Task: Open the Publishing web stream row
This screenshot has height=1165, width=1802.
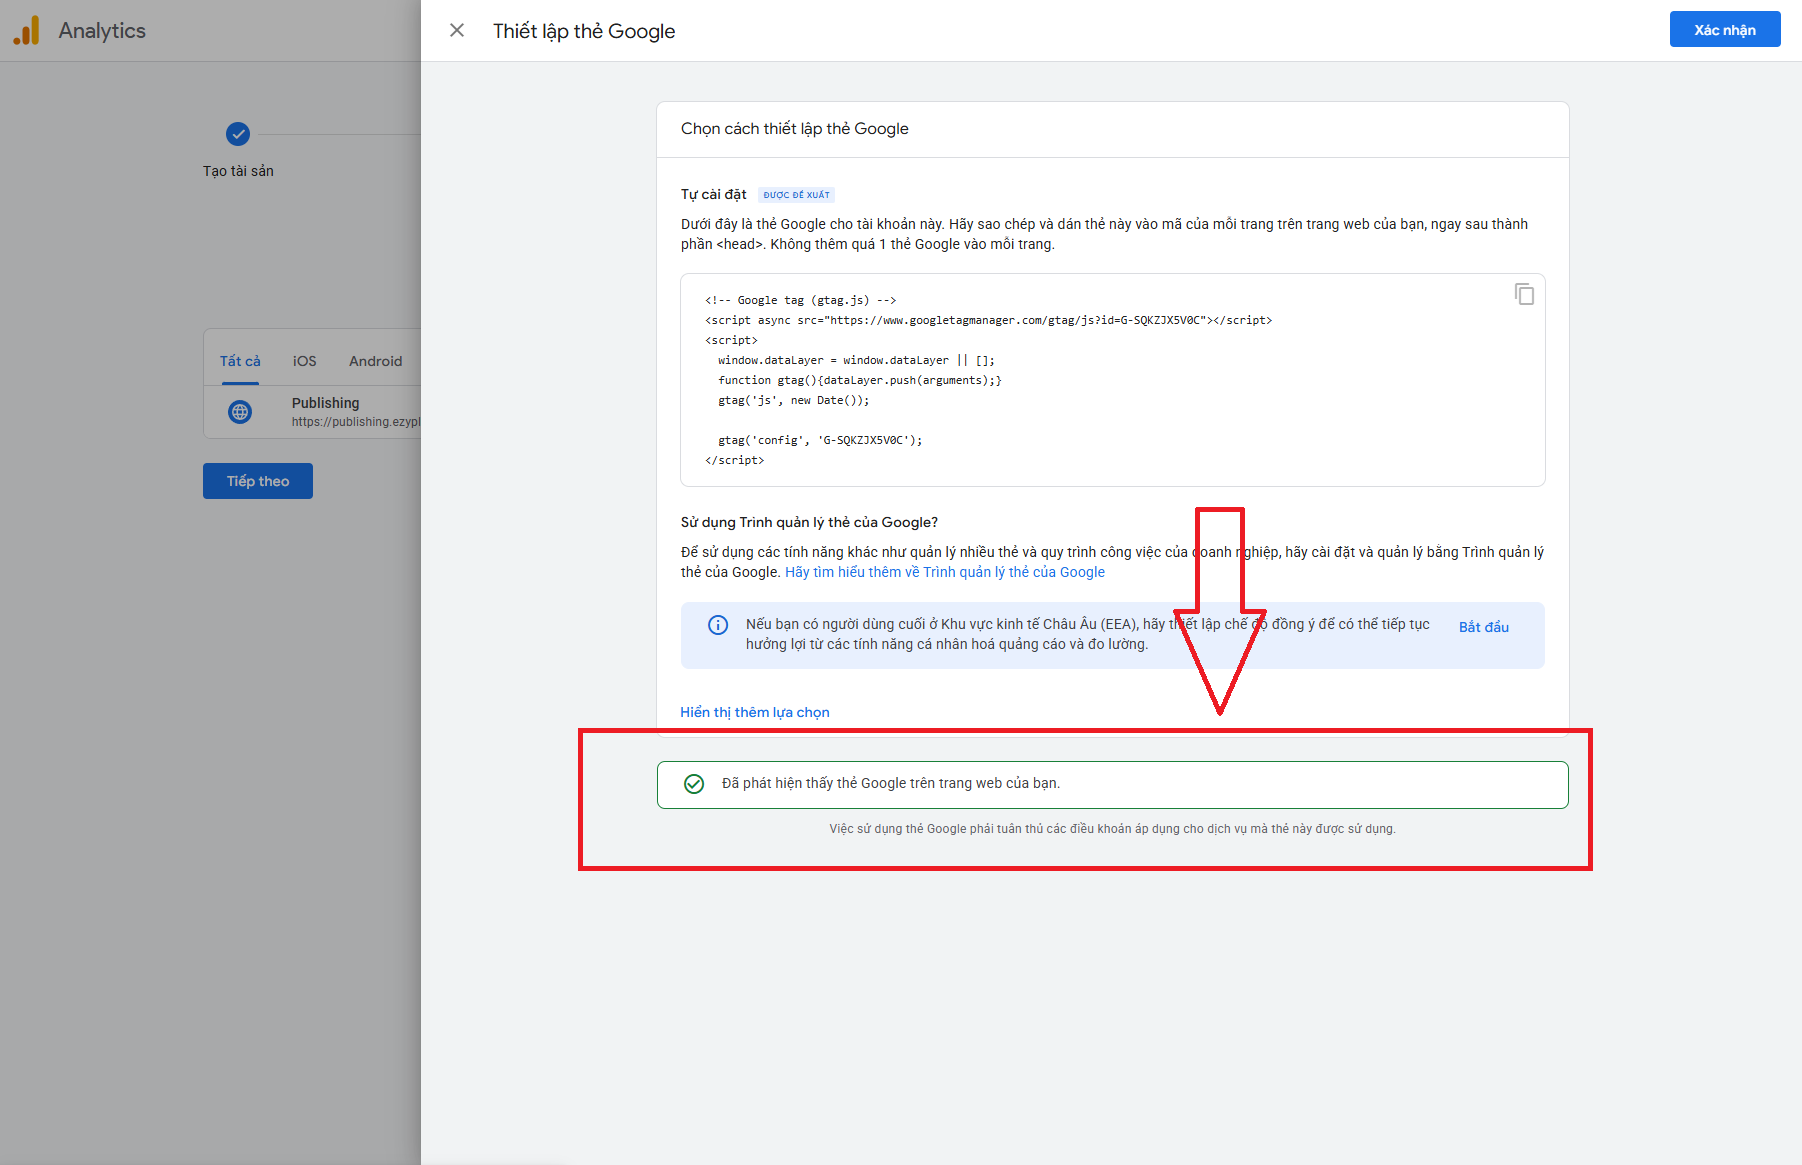Action: coord(312,412)
